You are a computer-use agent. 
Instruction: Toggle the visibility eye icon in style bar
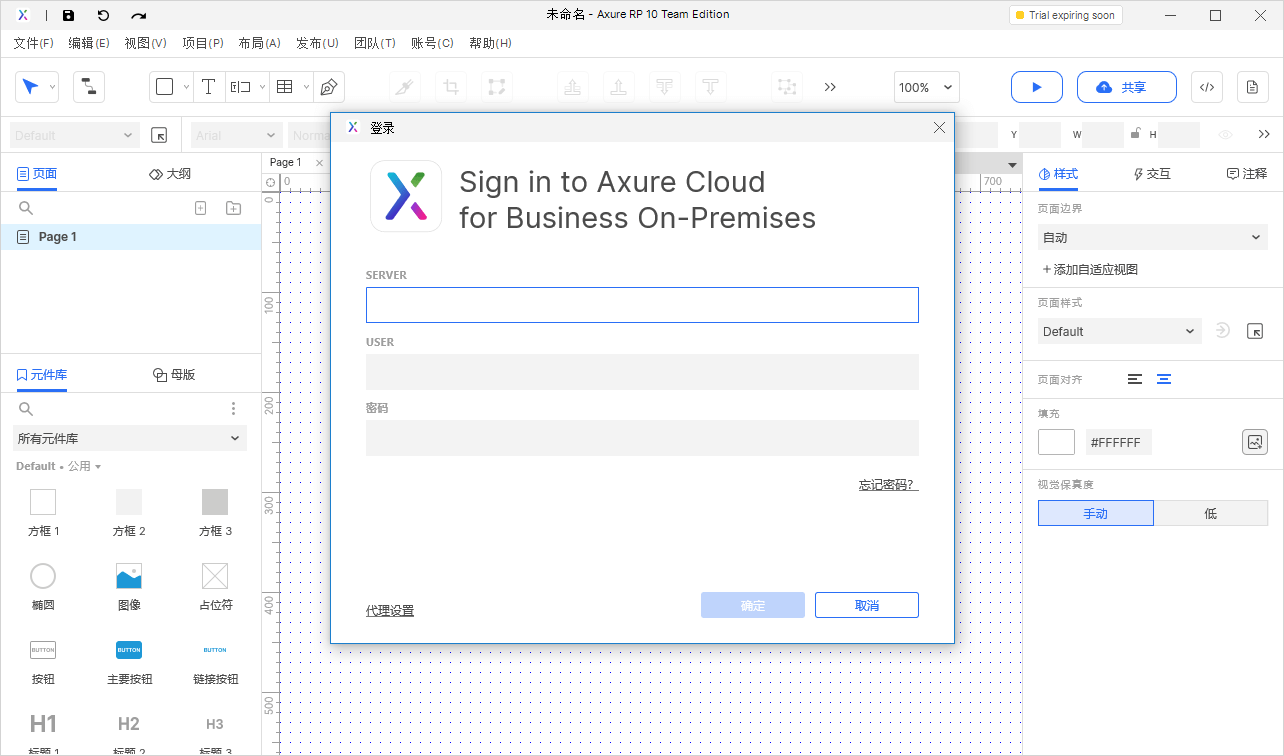coord(1226,134)
